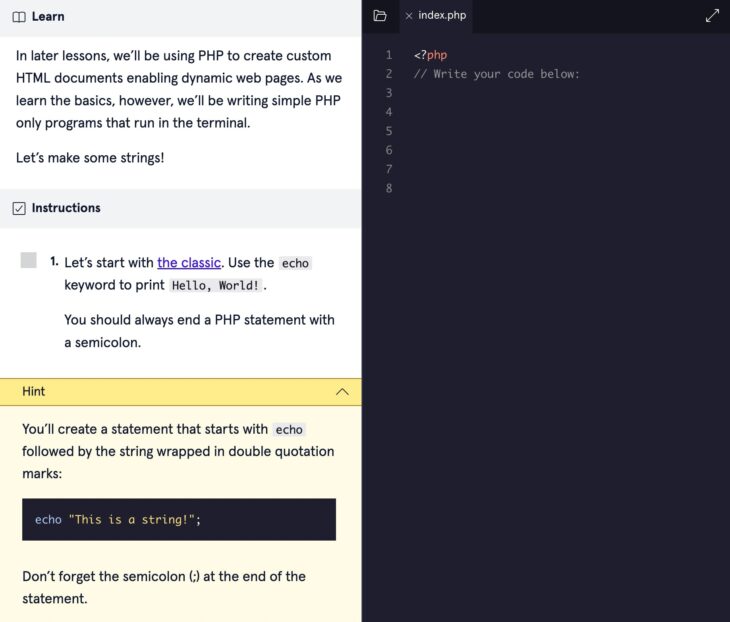Viewport: 730px width, 622px height.
Task: Click the comment "Write your code below" line
Action: (x=496, y=74)
